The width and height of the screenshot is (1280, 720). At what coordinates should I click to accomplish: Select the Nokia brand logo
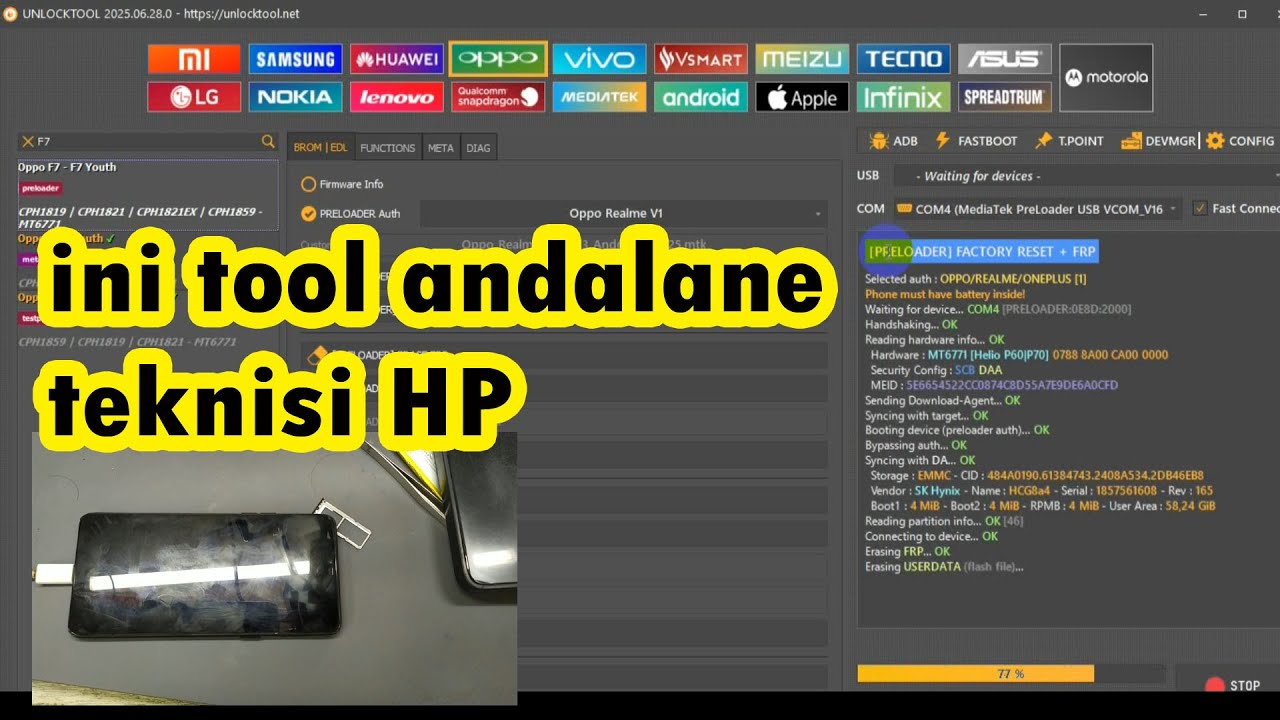click(295, 97)
